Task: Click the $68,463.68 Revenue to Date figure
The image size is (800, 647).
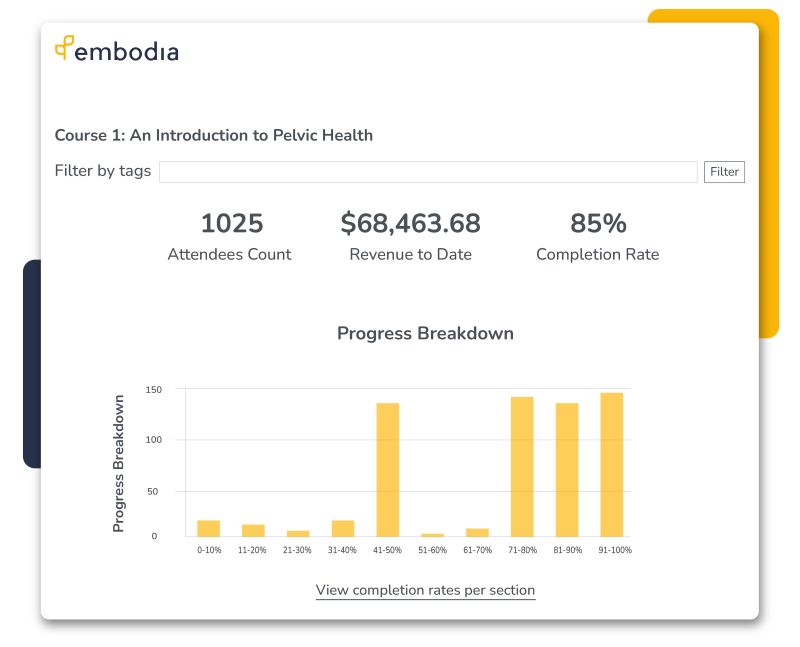Action: pos(410,223)
